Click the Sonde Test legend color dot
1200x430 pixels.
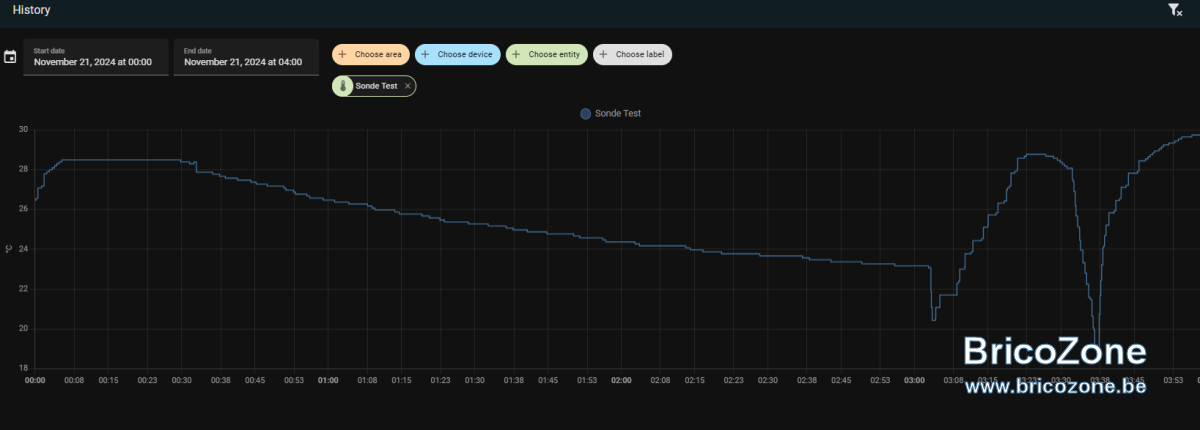(586, 114)
